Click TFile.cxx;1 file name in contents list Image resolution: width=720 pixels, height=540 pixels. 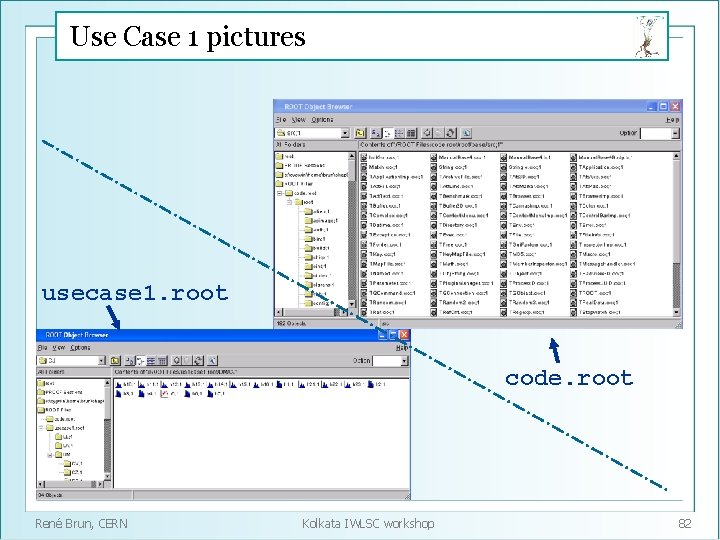click(521, 235)
